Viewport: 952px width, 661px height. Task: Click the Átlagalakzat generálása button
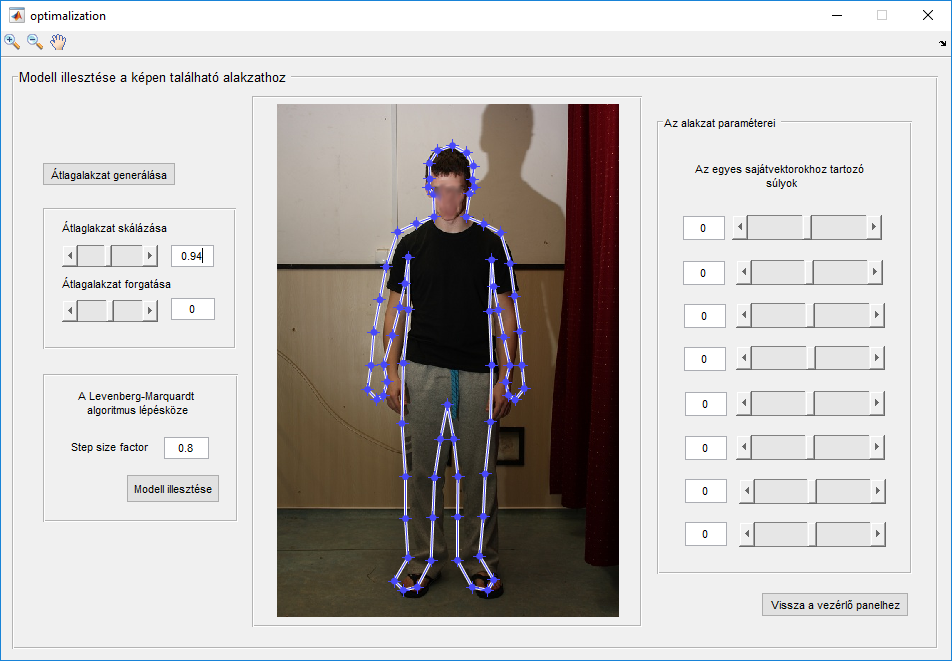[x=110, y=174]
